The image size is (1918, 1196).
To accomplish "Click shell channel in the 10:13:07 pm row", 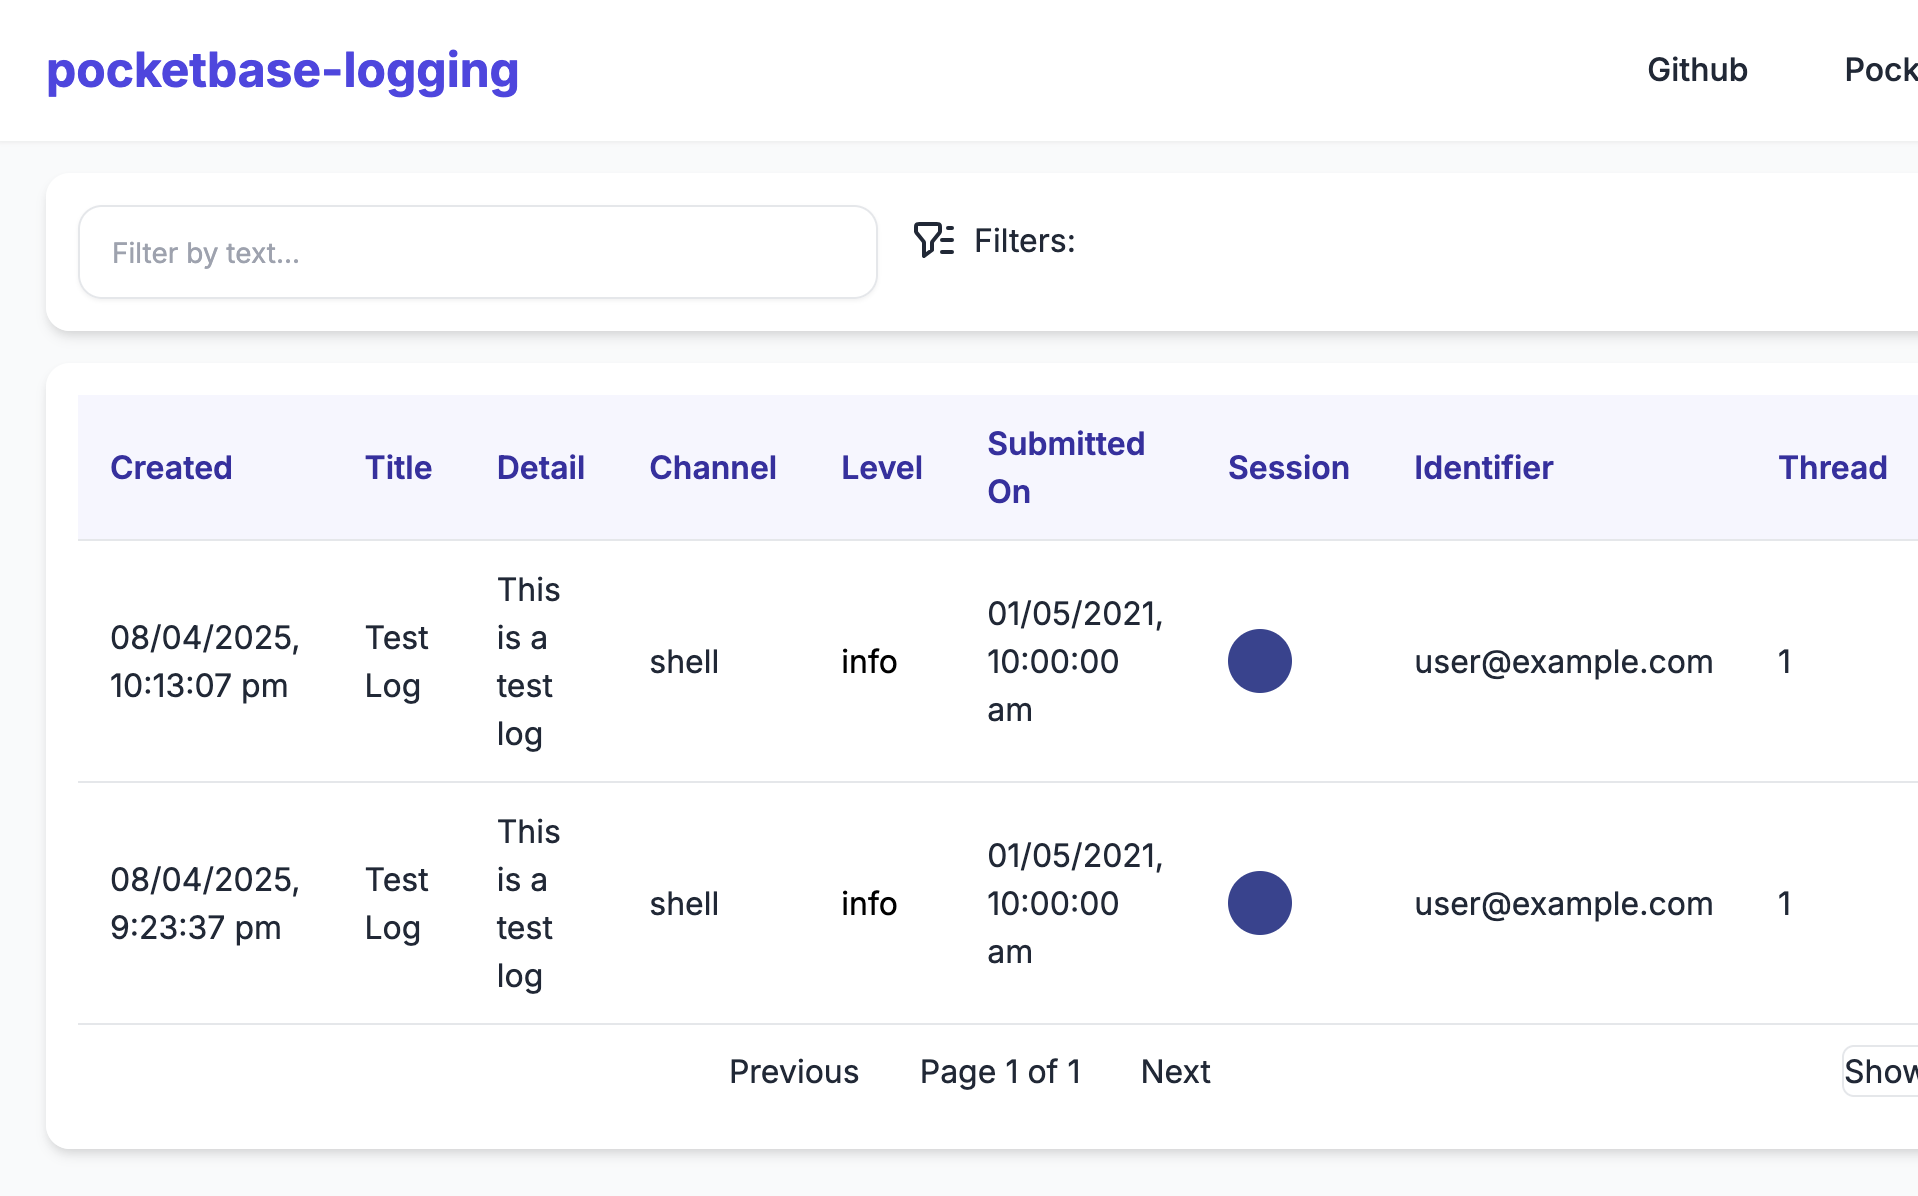I will [684, 661].
